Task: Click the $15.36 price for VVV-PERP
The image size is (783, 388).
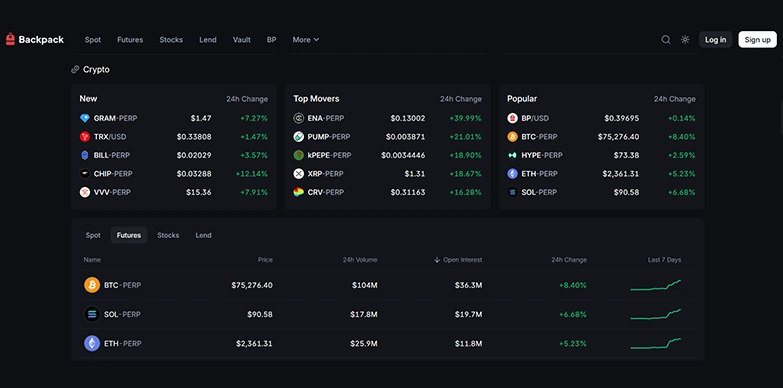Action: tap(199, 192)
